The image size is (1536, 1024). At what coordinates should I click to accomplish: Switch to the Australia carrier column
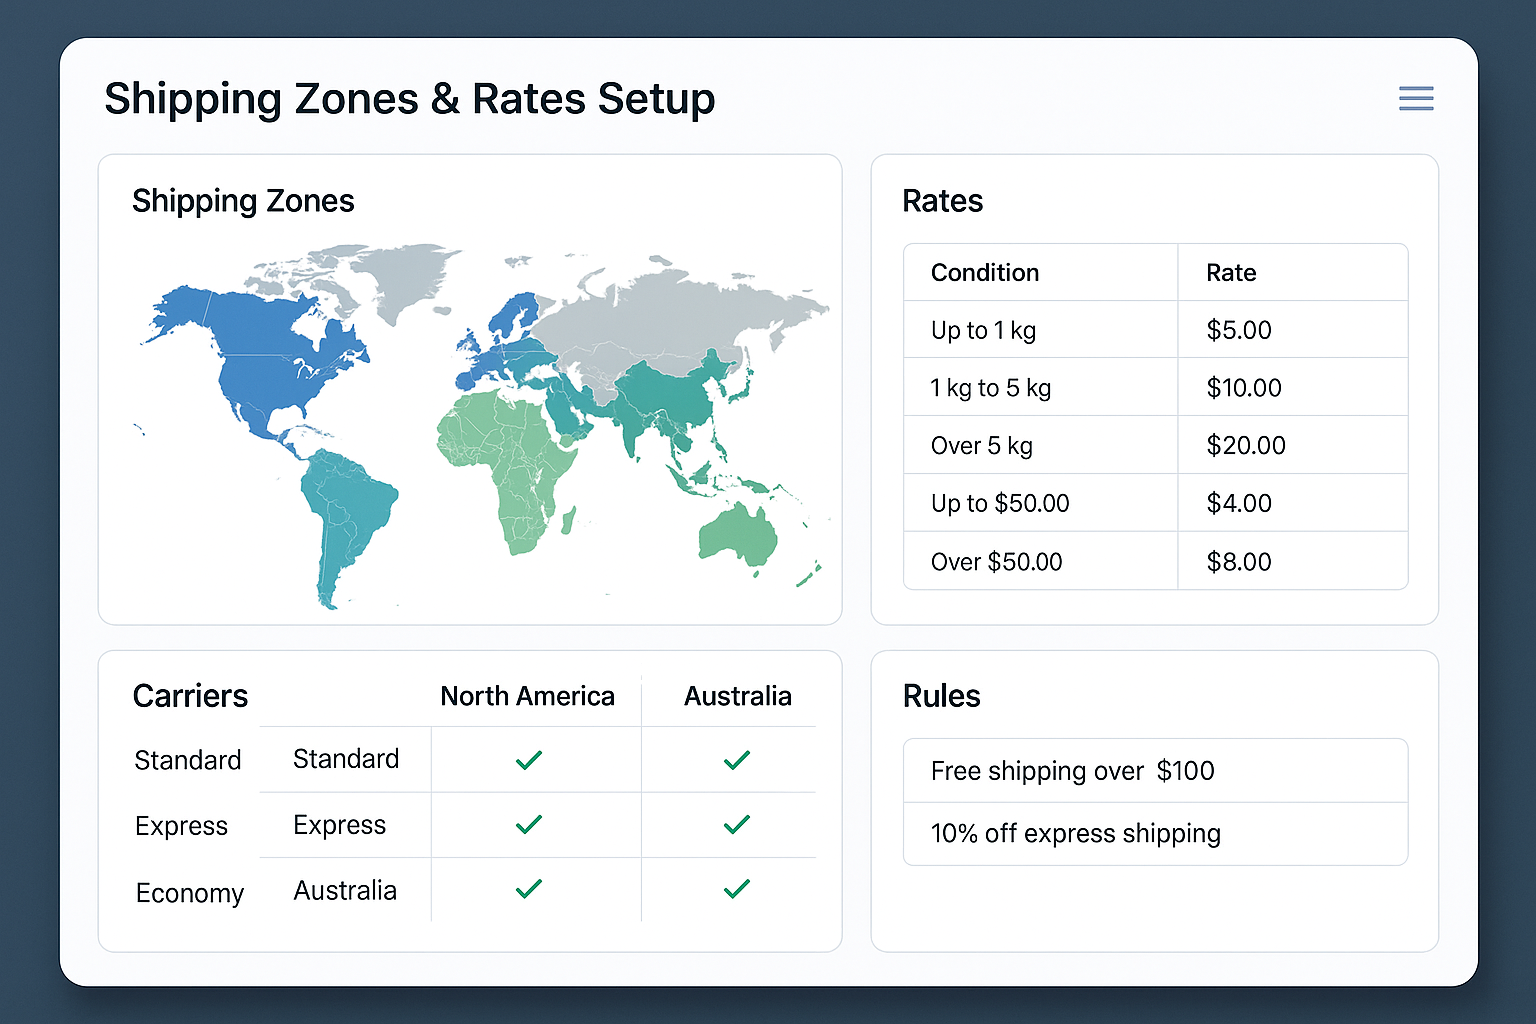[738, 696]
